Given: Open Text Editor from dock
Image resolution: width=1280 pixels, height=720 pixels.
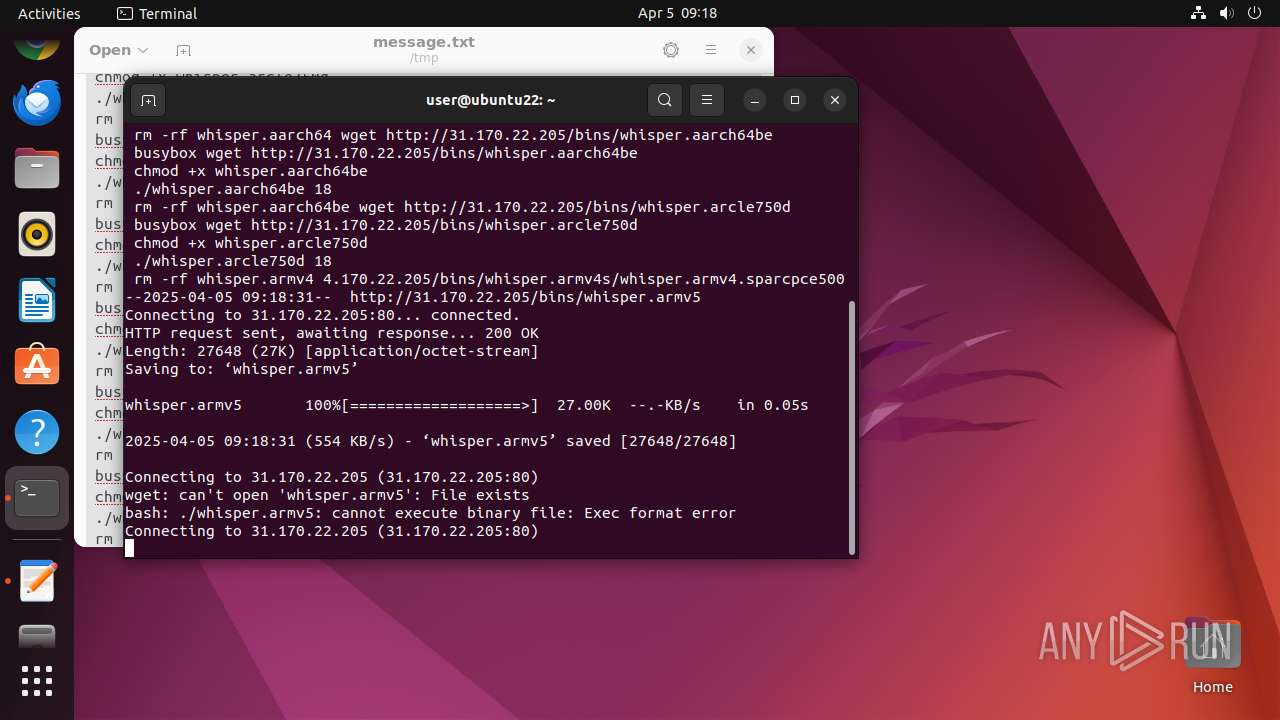Looking at the screenshot, I should point(37,581).
